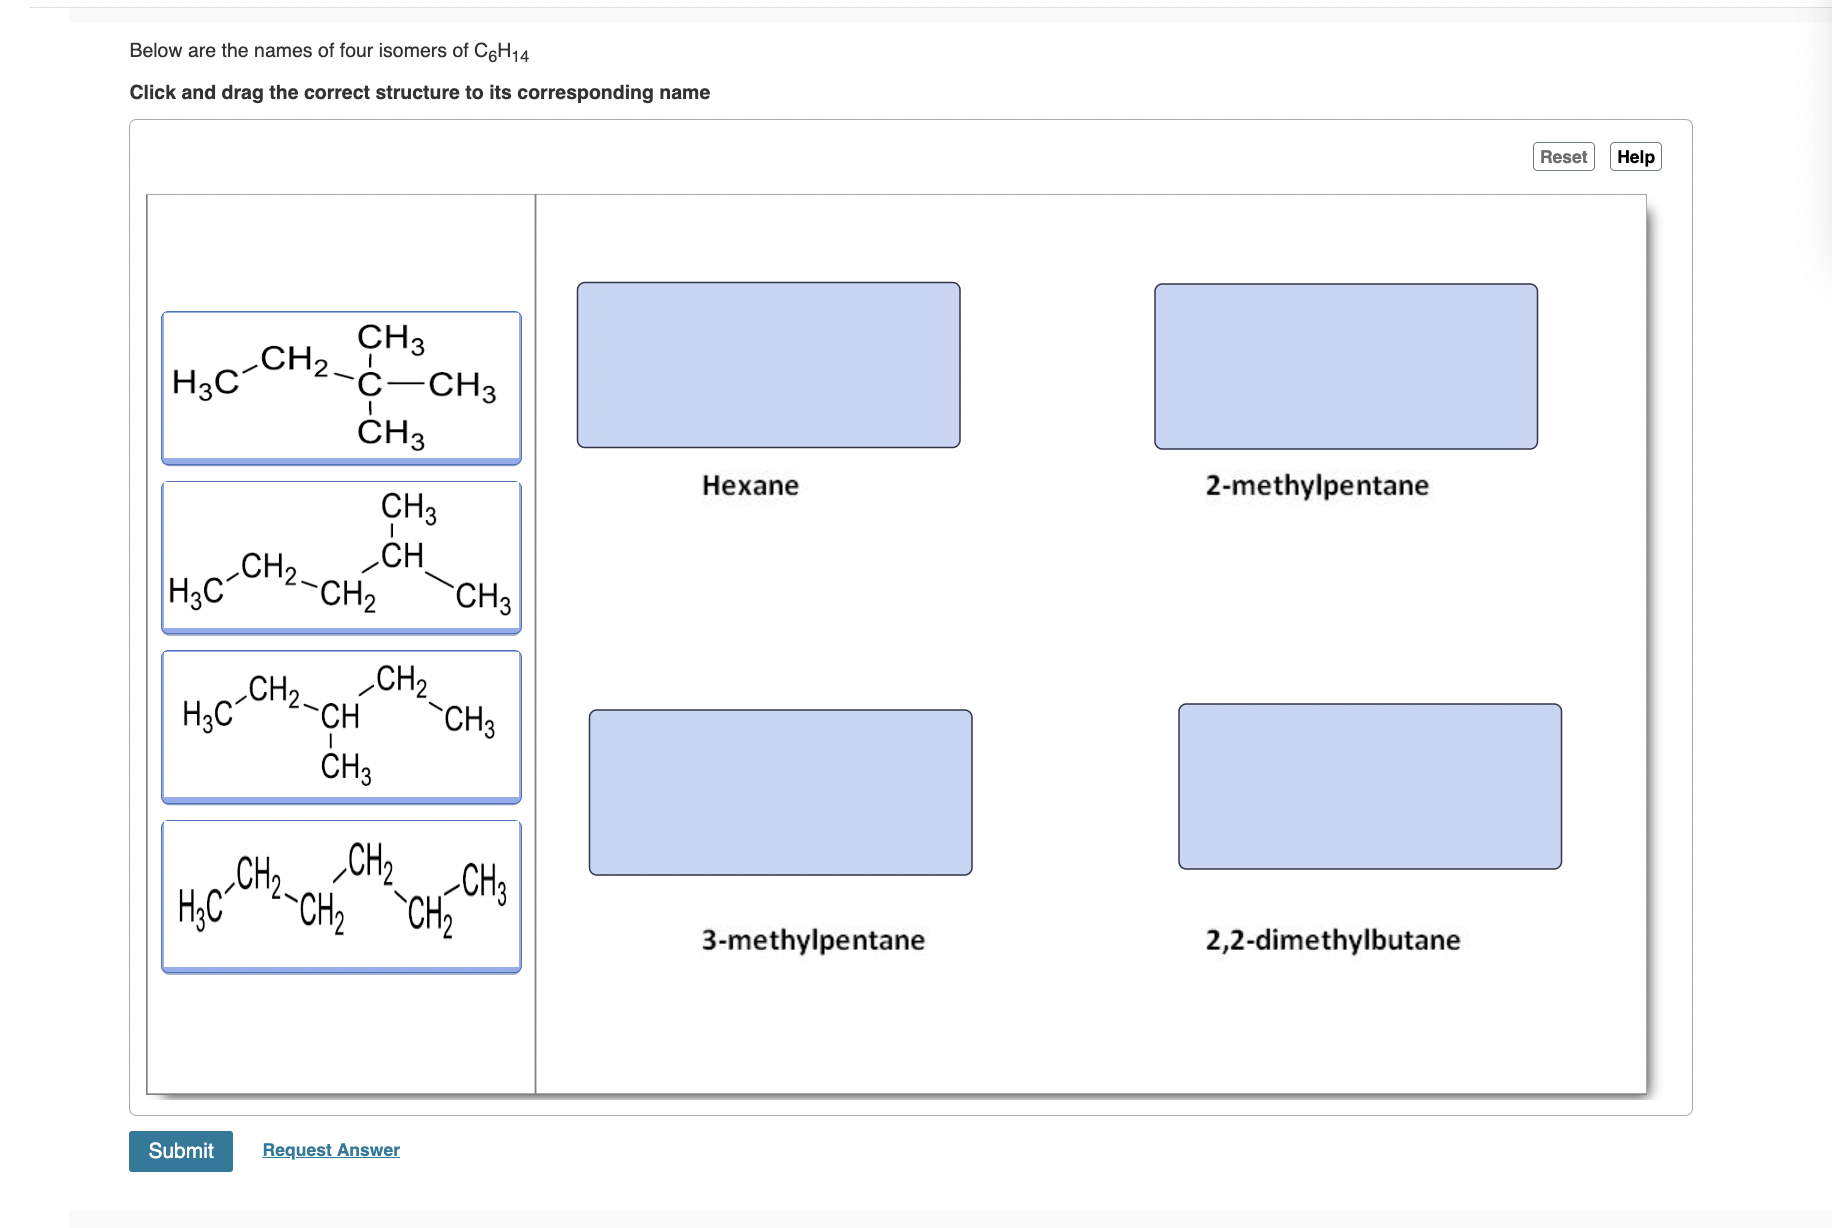Select the 2,2-dimethylbutane structure card
The width and height of the screenshot is (1832, 1228).
341,387
